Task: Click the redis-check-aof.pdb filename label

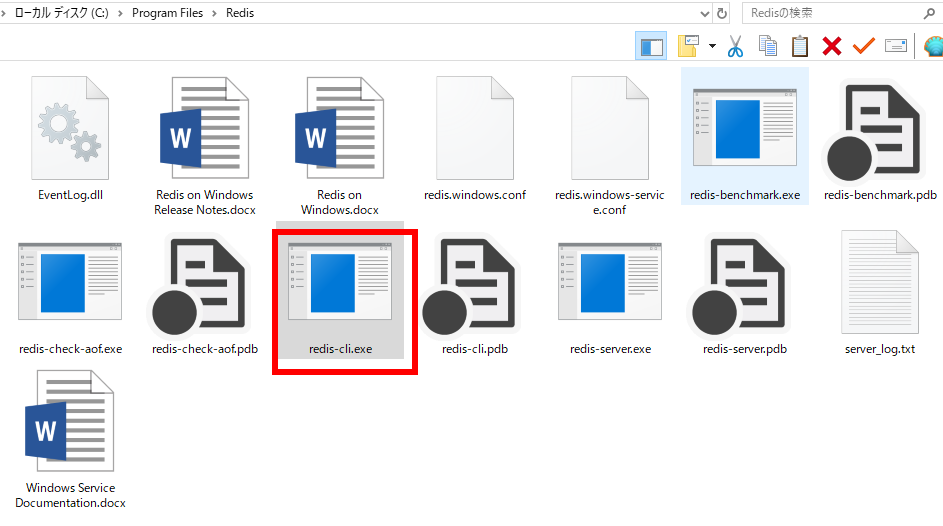Action: (x=205, y=349)
